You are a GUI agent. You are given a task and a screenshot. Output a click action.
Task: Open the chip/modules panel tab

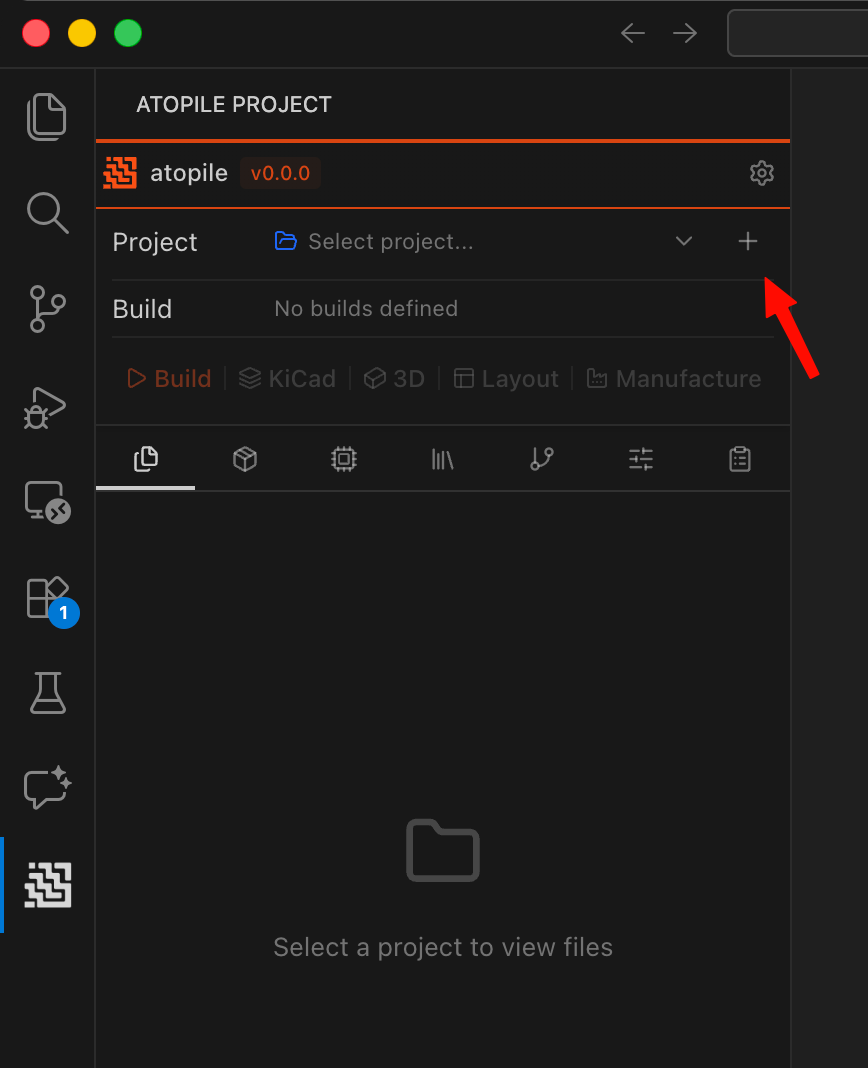343,459
